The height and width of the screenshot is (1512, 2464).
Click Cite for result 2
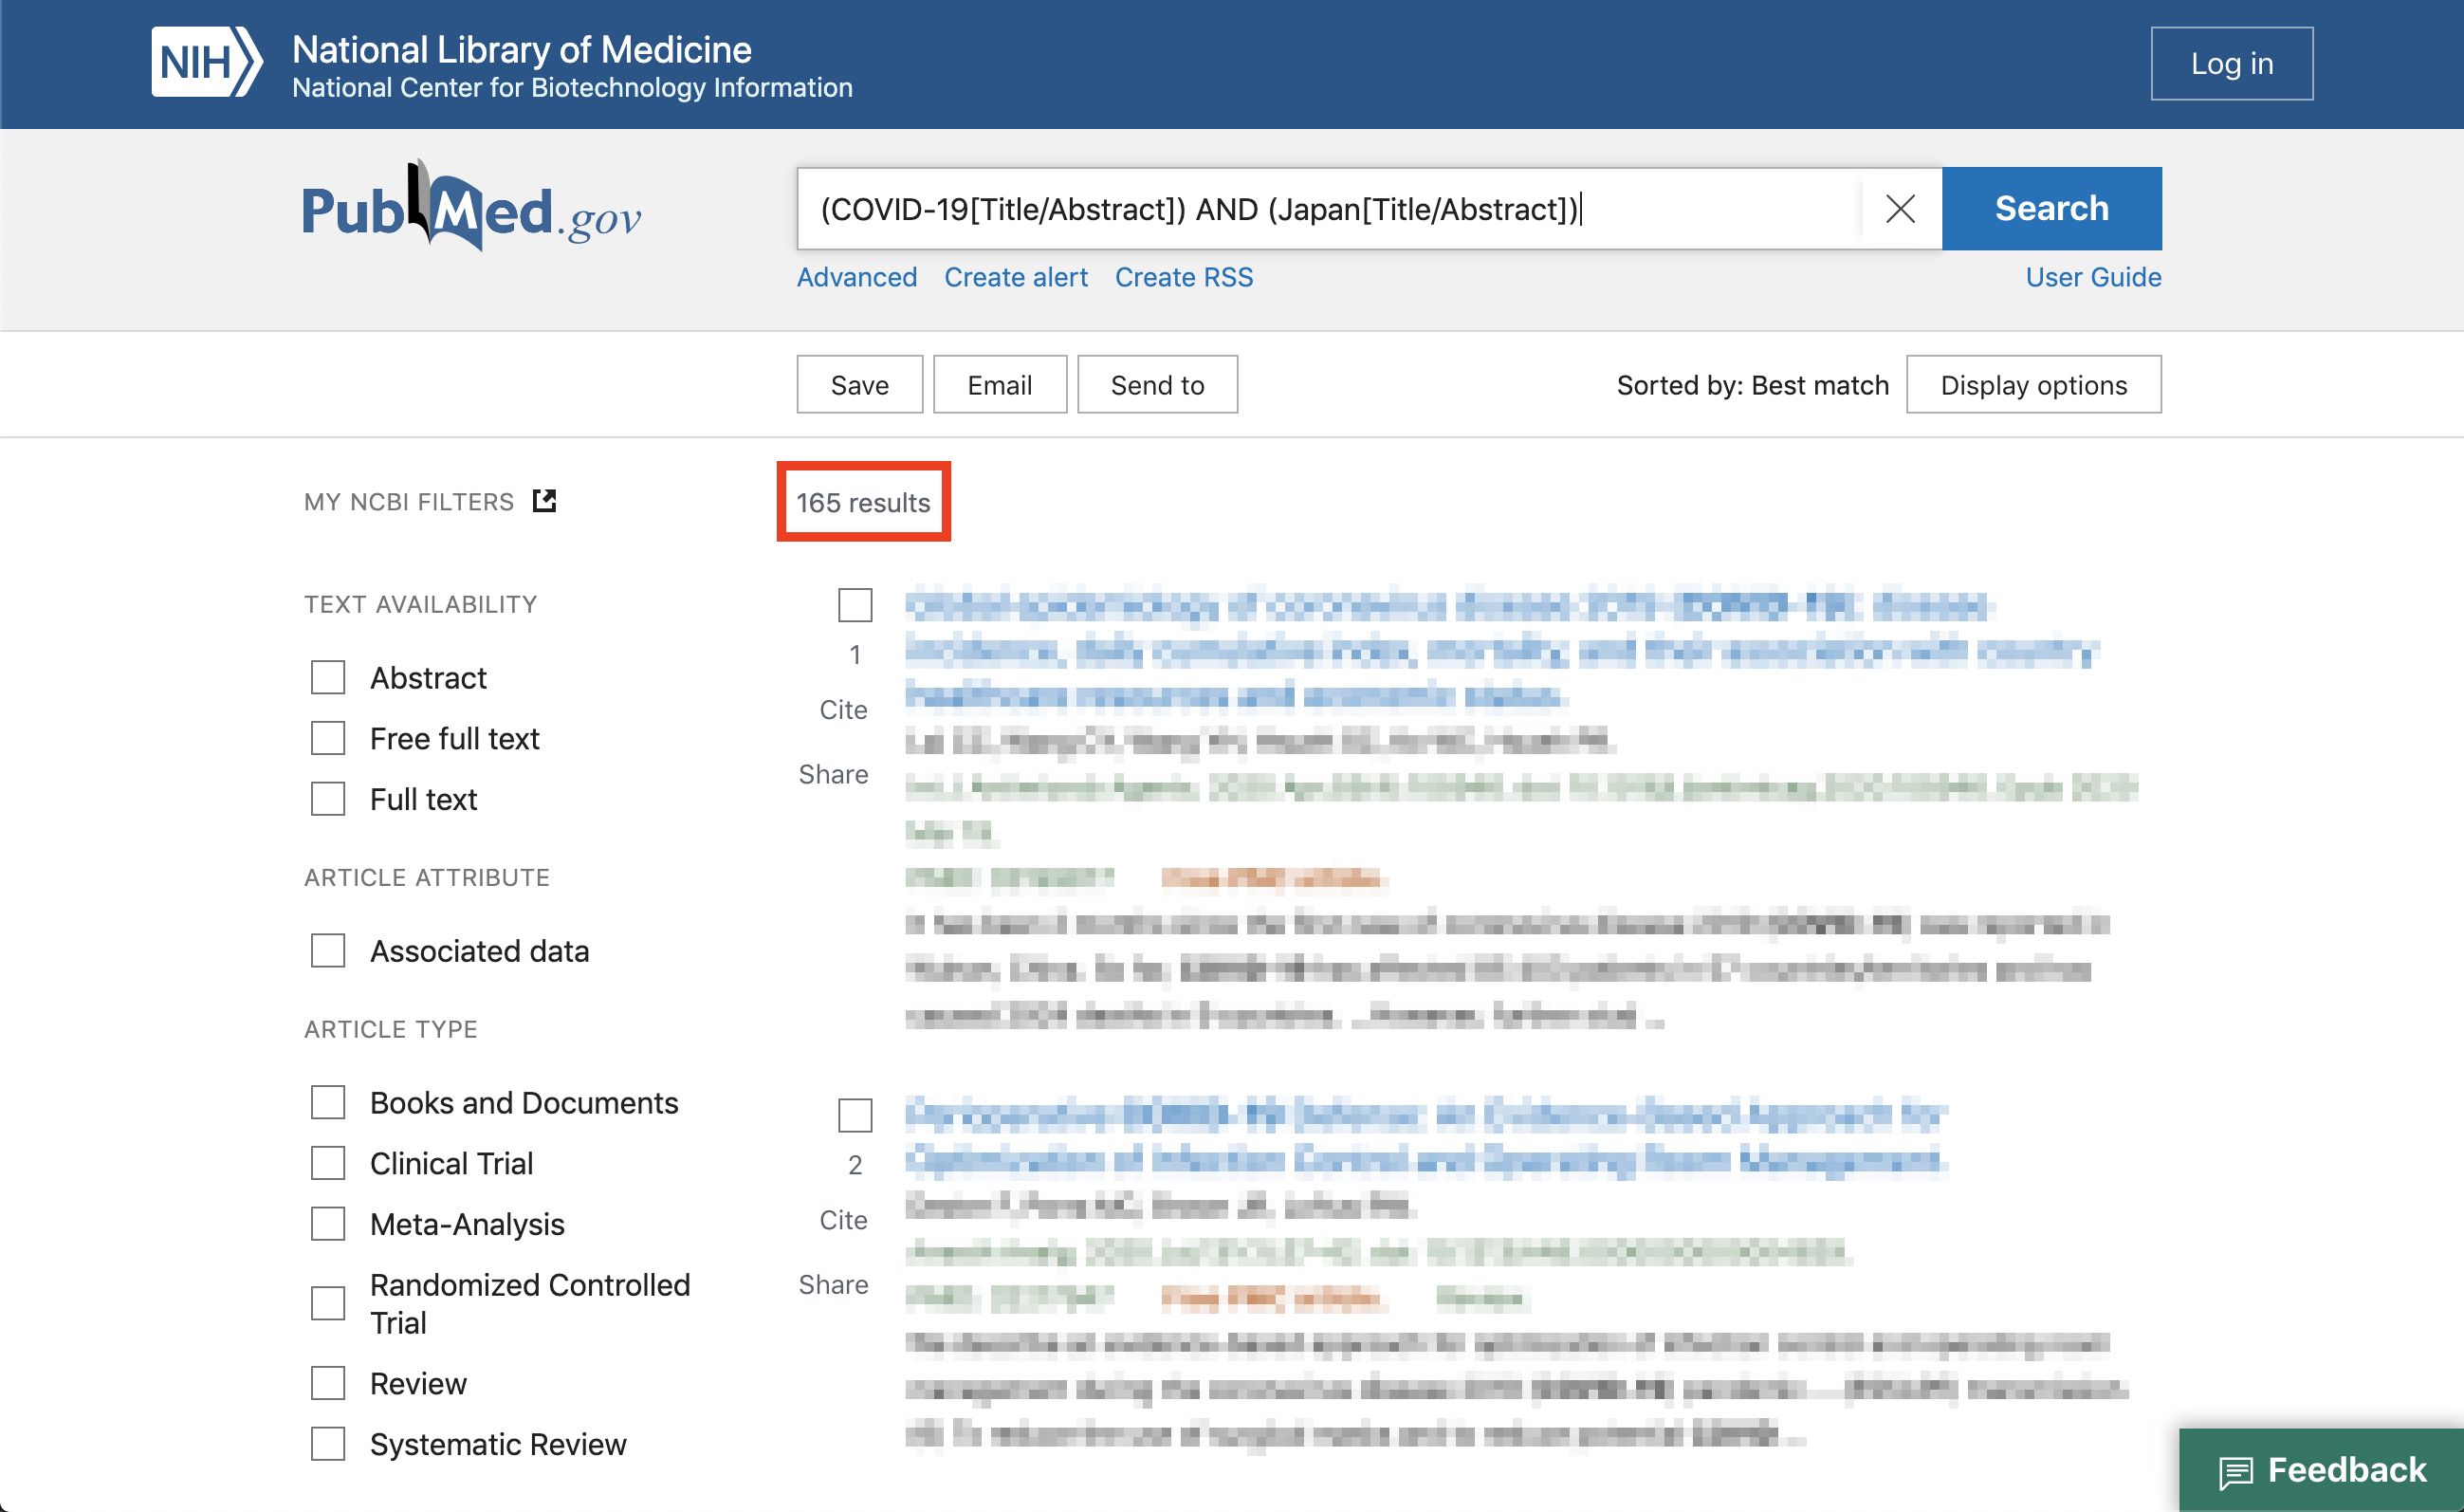click(x=843, y=1220)
